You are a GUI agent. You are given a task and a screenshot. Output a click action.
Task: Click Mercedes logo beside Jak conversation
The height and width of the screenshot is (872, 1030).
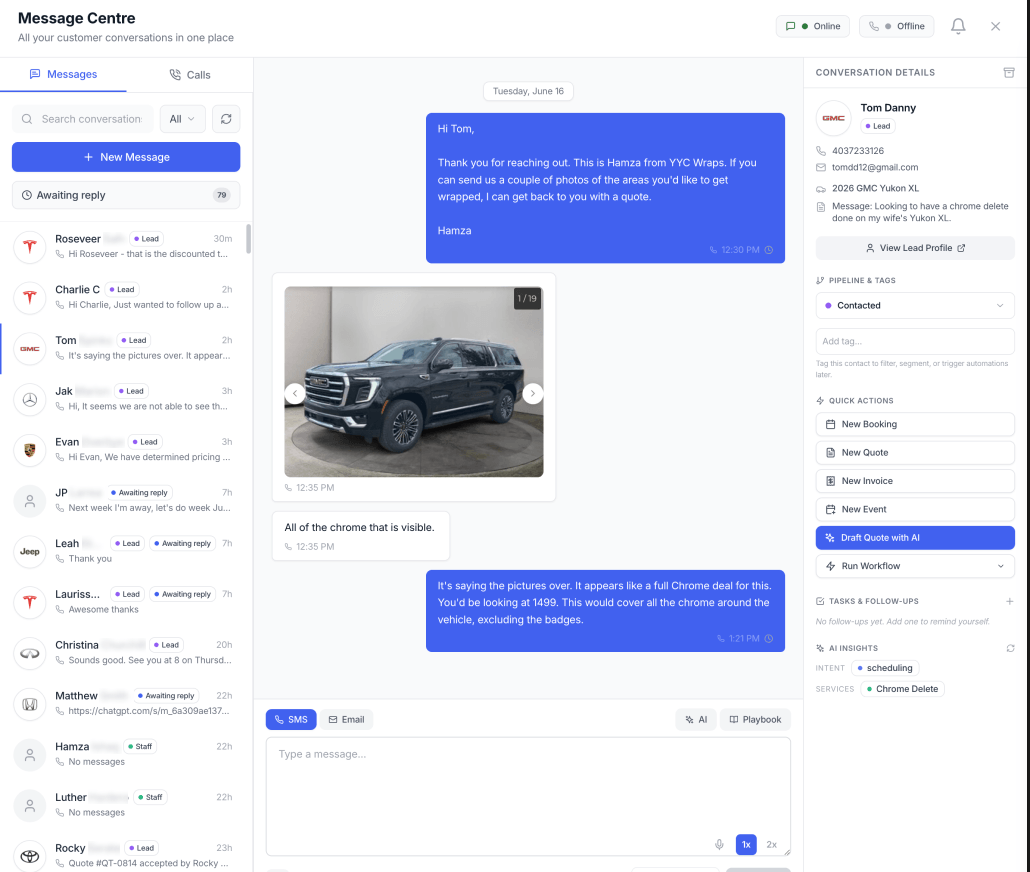(30, 400)
